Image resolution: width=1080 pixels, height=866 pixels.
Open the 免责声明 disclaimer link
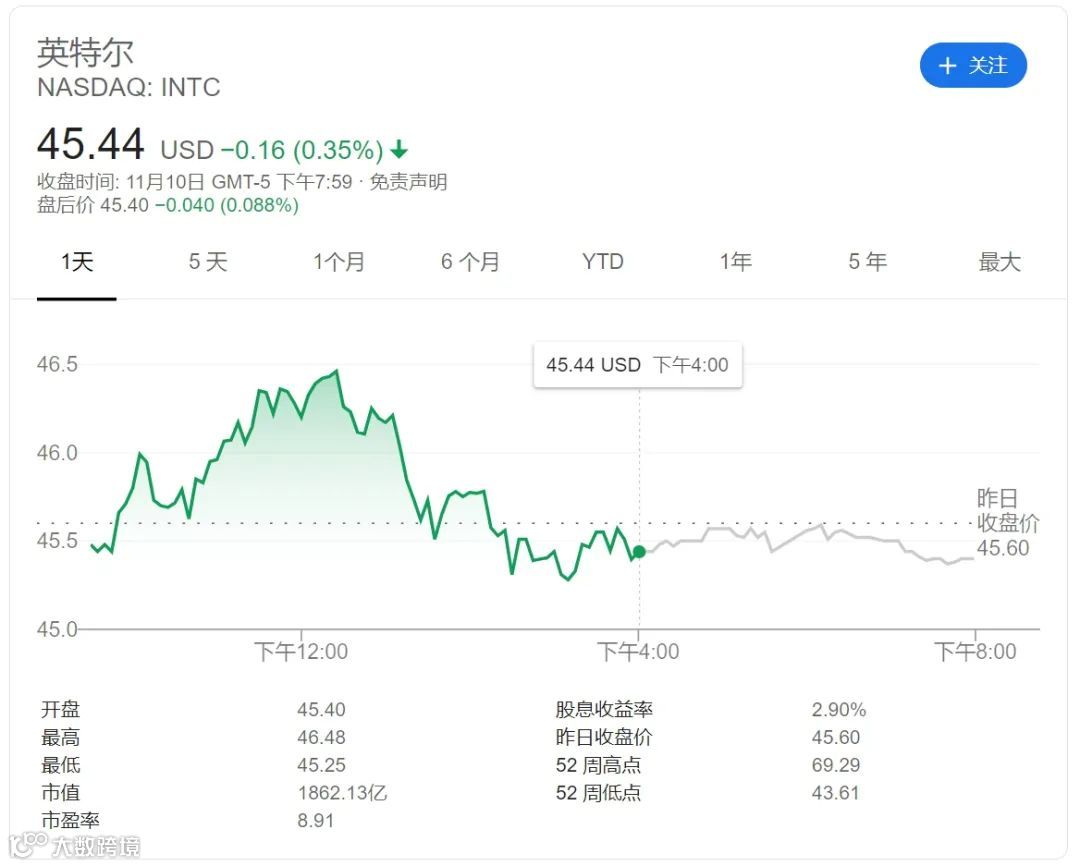pos(408,182)
